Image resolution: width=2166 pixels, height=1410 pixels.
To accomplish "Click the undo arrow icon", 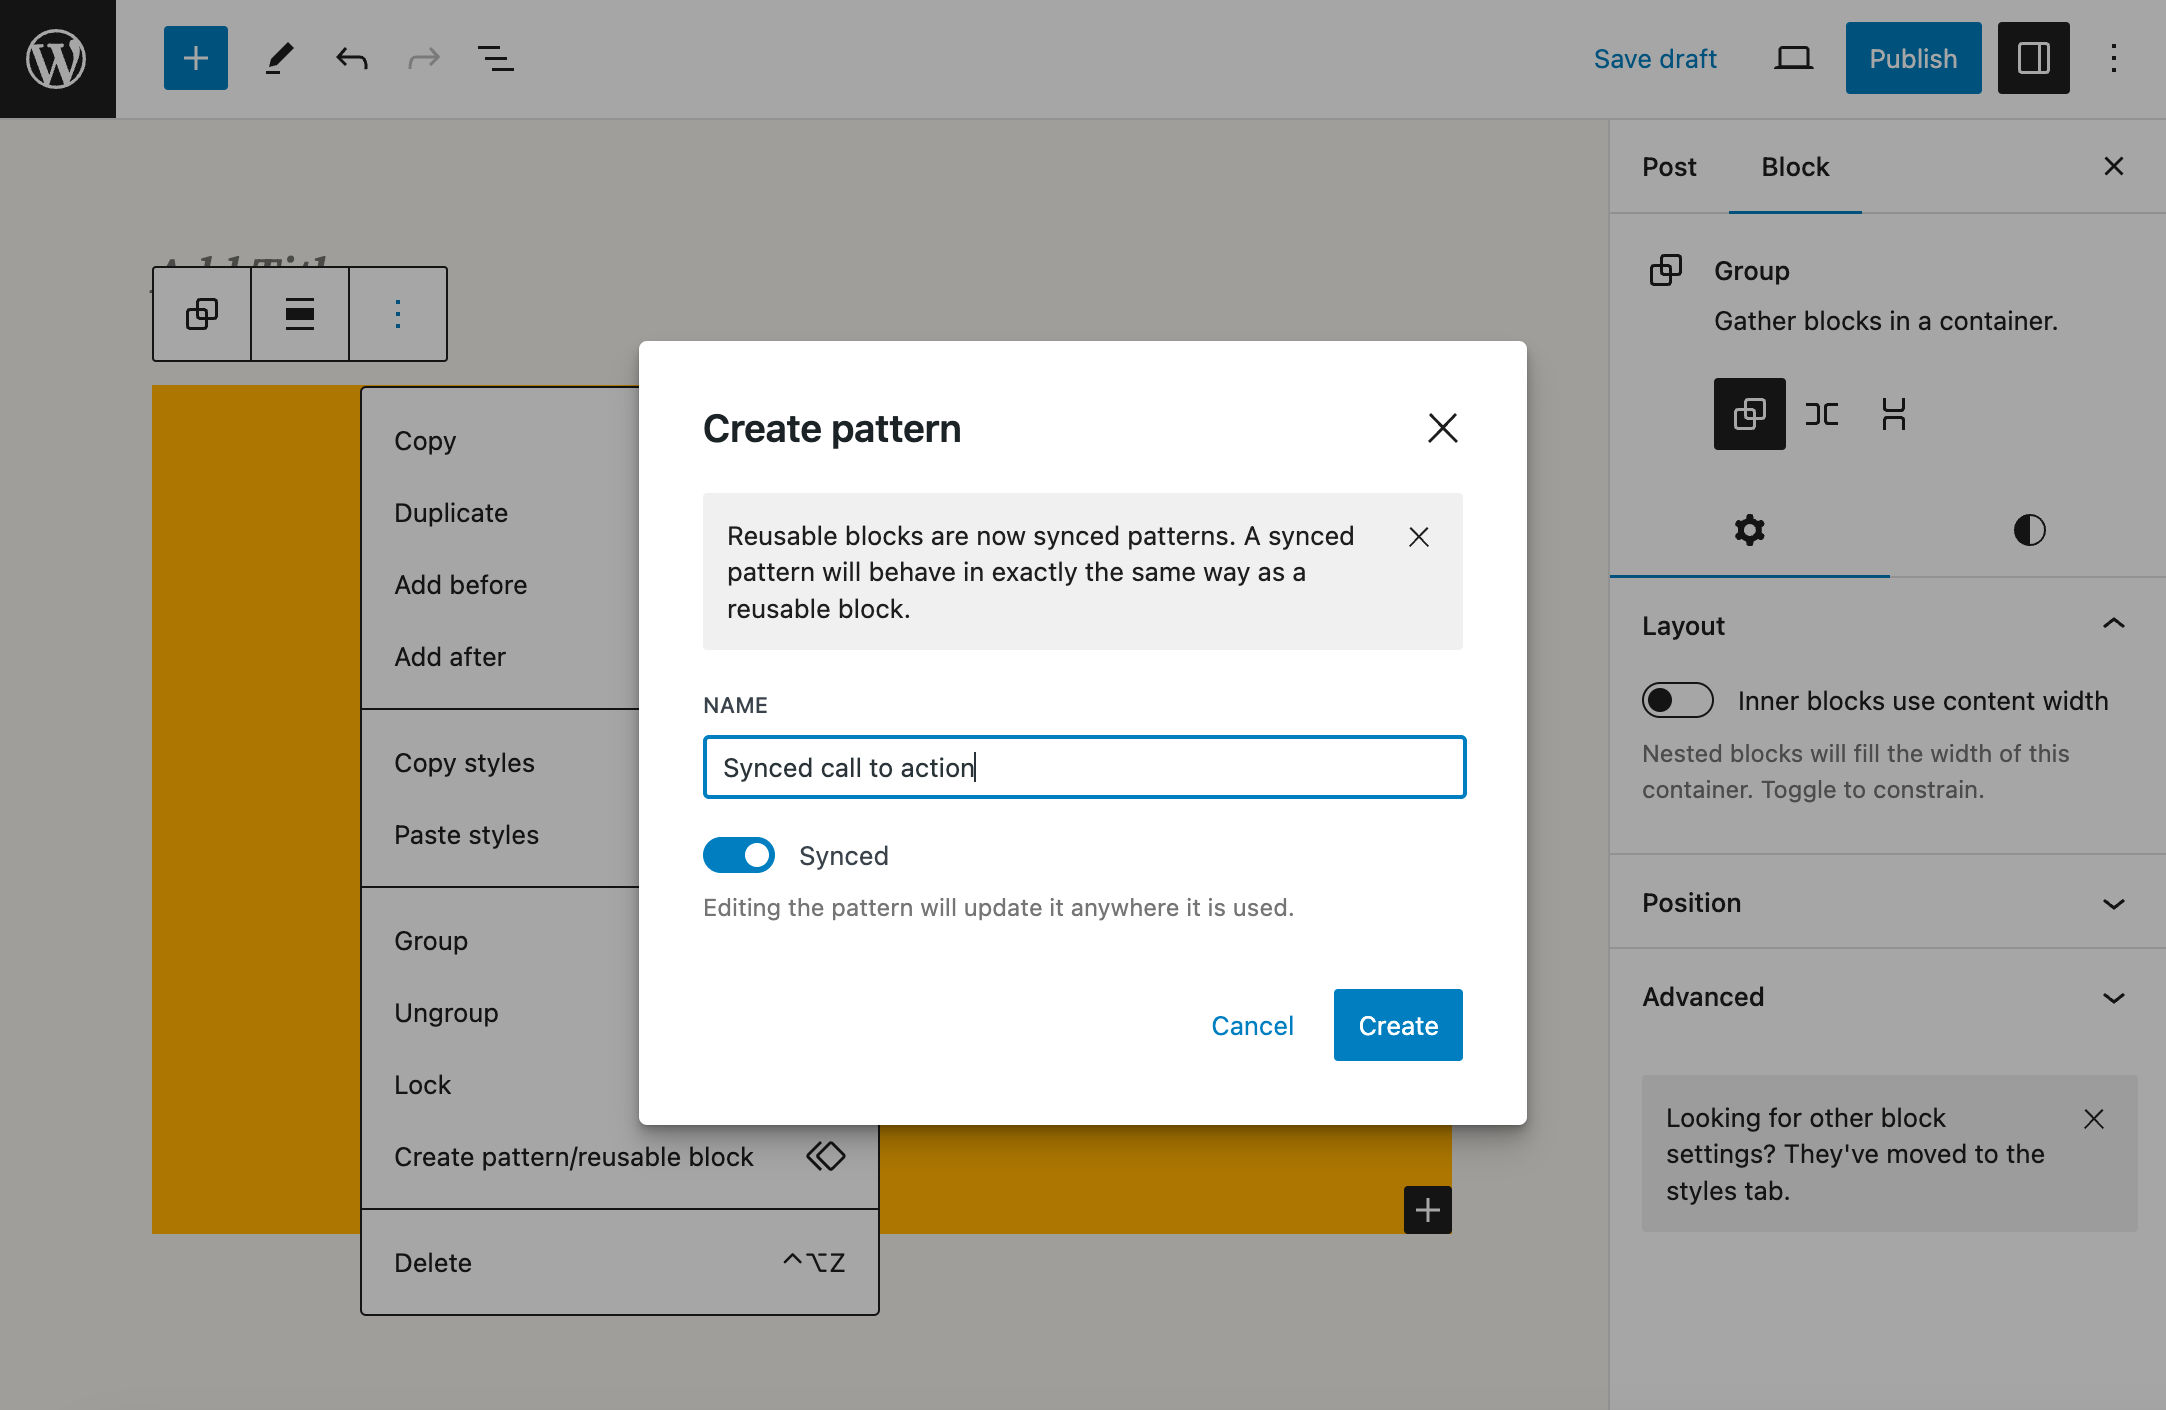I will tap(349, 58).
